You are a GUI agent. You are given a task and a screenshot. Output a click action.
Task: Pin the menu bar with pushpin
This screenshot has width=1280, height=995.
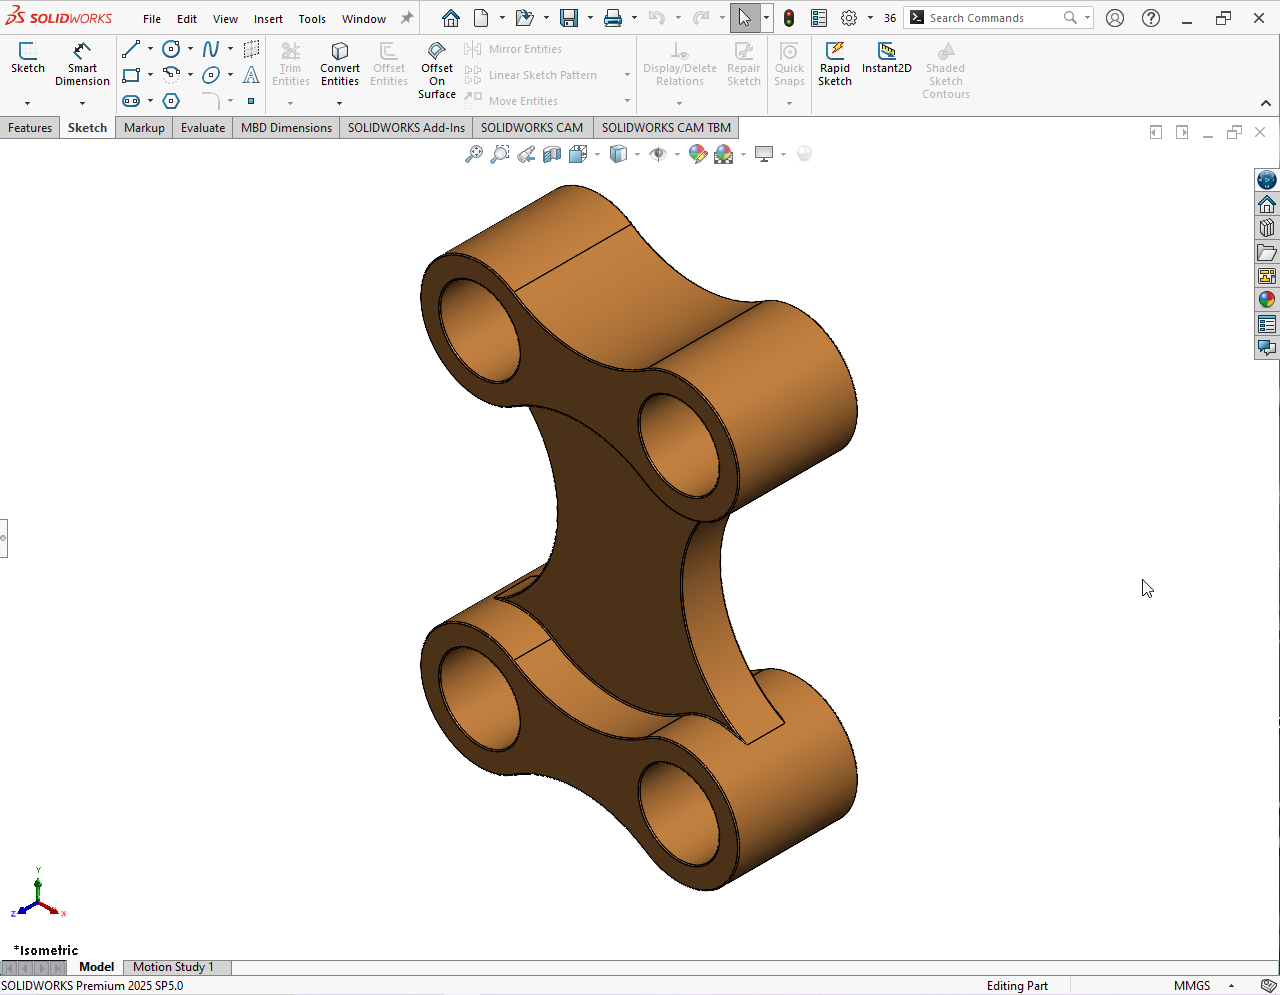(407, 18)
